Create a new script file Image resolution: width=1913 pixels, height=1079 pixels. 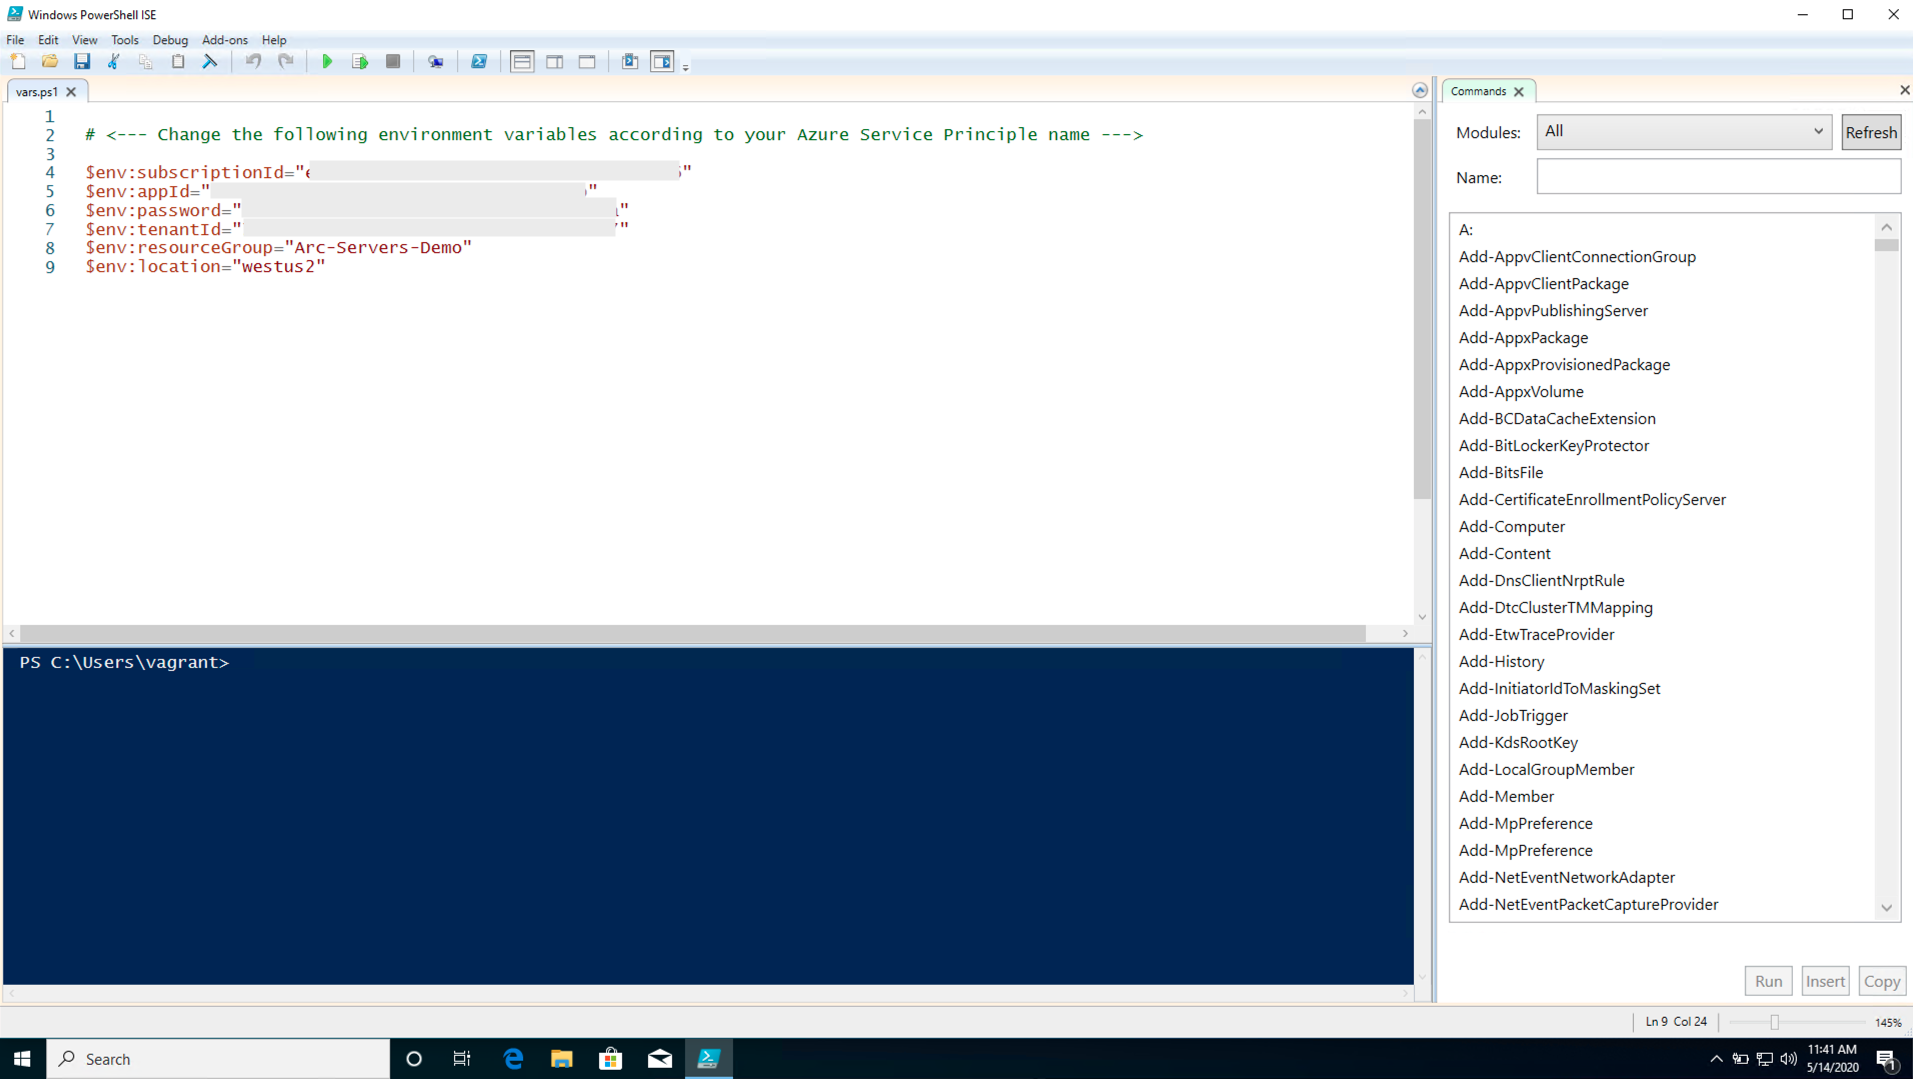18,62
